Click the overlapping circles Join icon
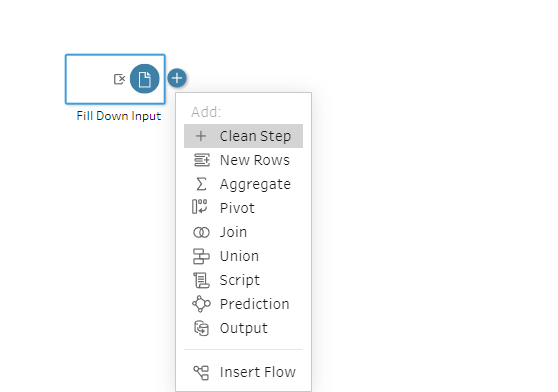The height and width of the screenshot is (392, 558). click(x=201, y=233)
